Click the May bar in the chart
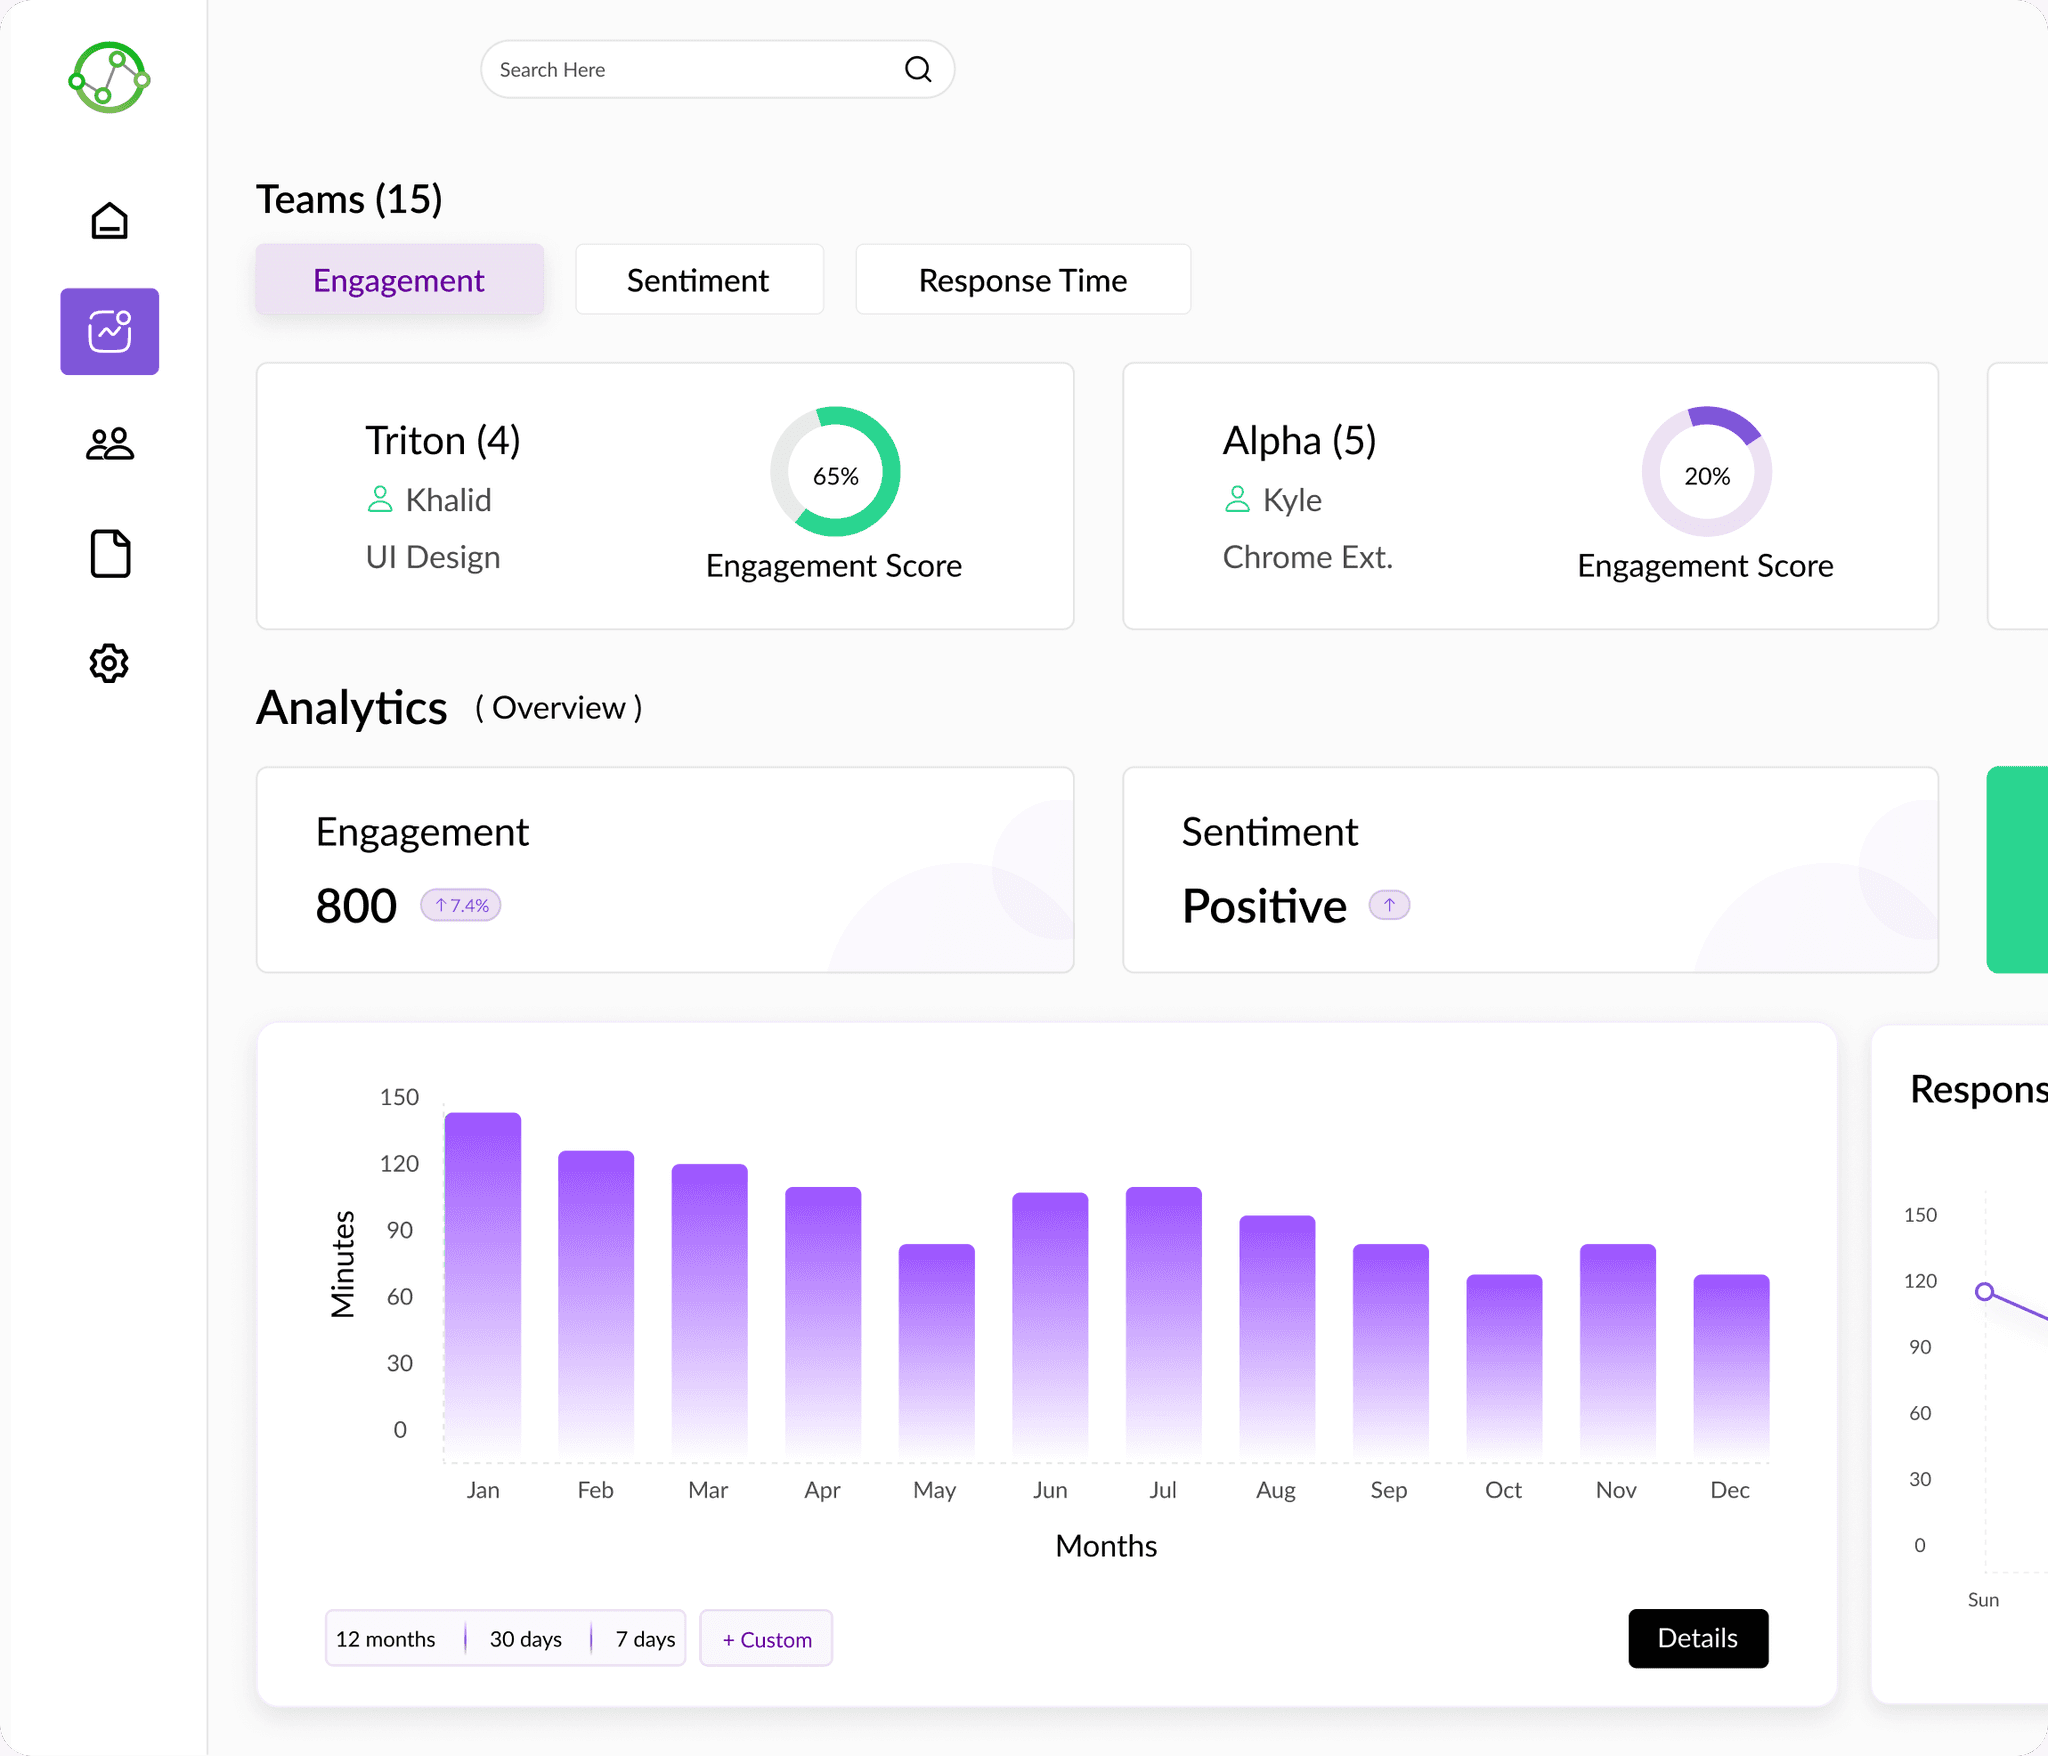The image size is (2048, 1756). tap(936, 1351)
